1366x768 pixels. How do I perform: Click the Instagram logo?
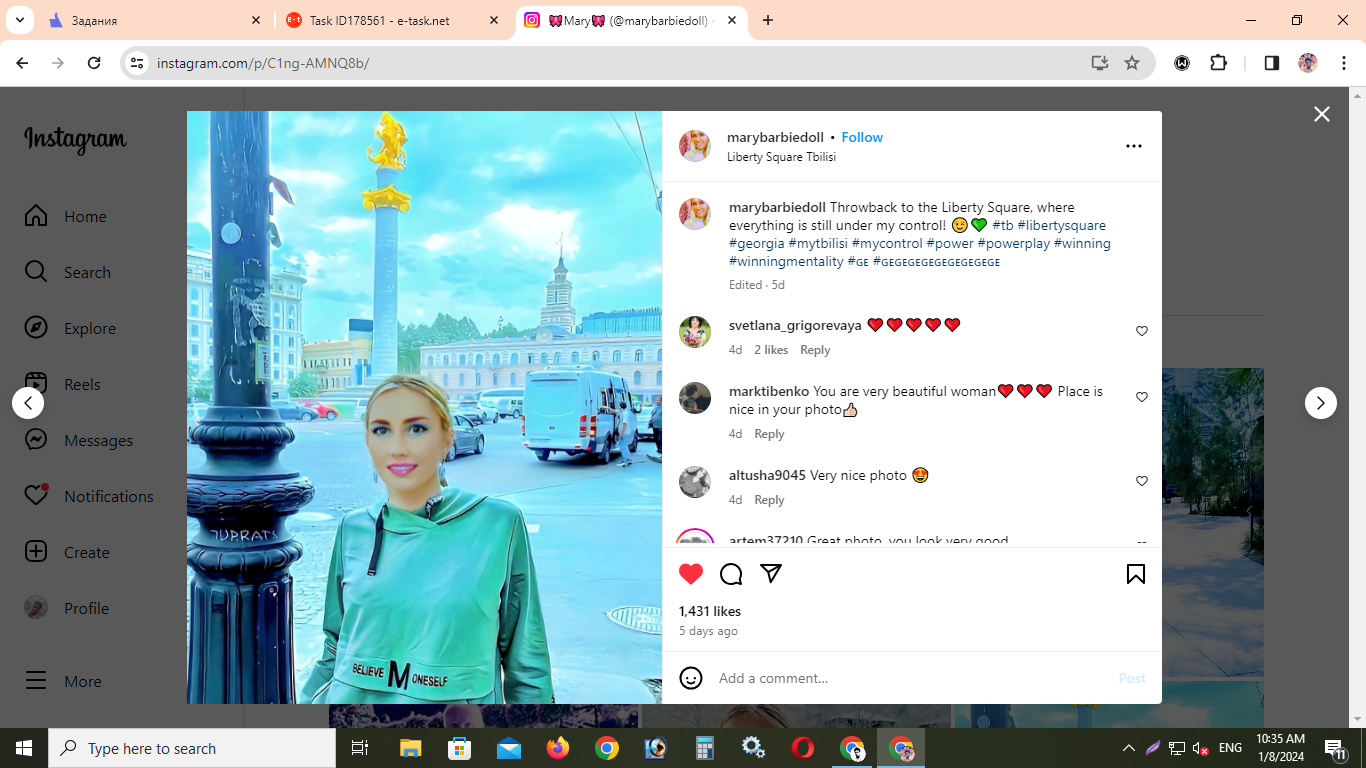pos(76,140)
